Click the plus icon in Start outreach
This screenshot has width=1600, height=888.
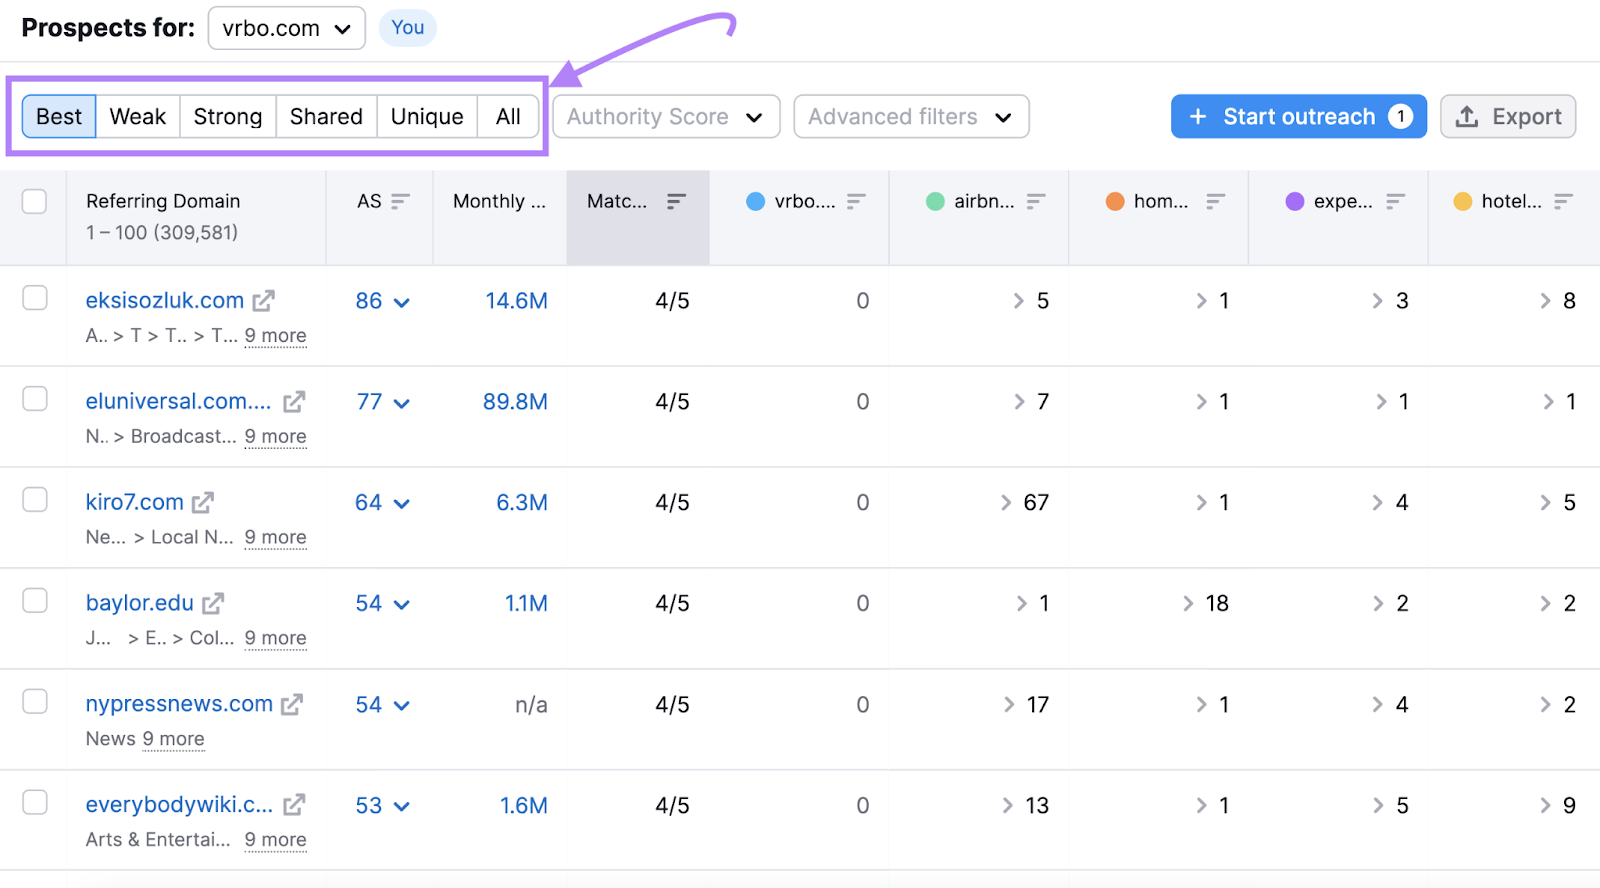[1198, 117]
